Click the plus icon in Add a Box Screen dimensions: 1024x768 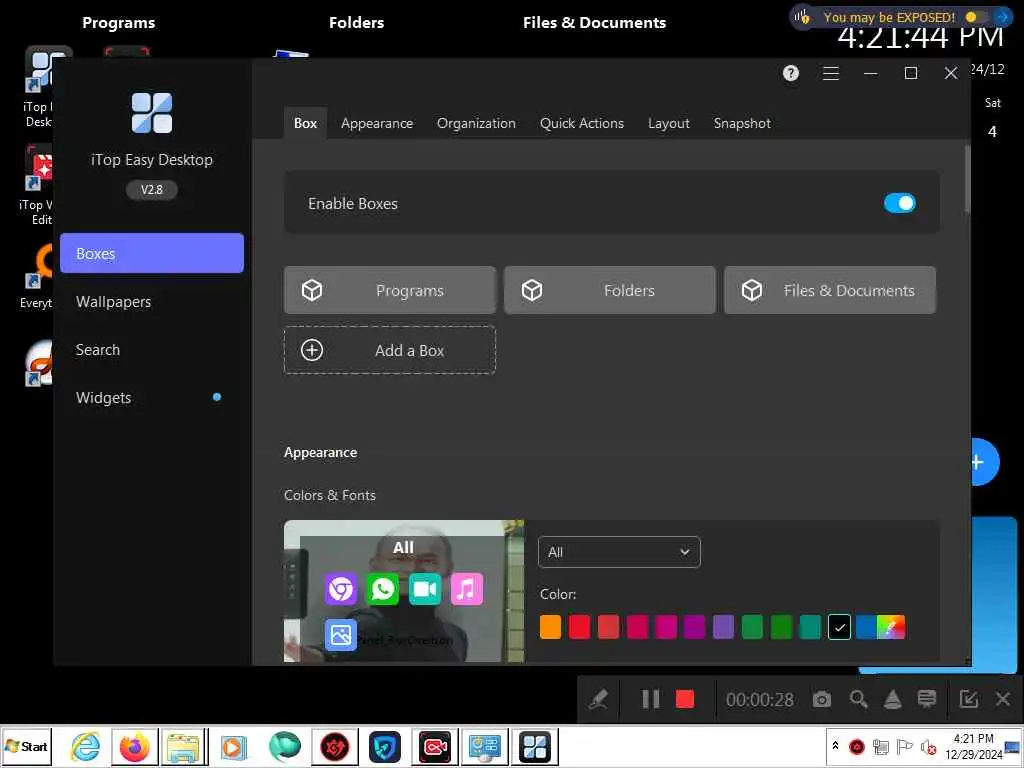click(x=312, y=350)
